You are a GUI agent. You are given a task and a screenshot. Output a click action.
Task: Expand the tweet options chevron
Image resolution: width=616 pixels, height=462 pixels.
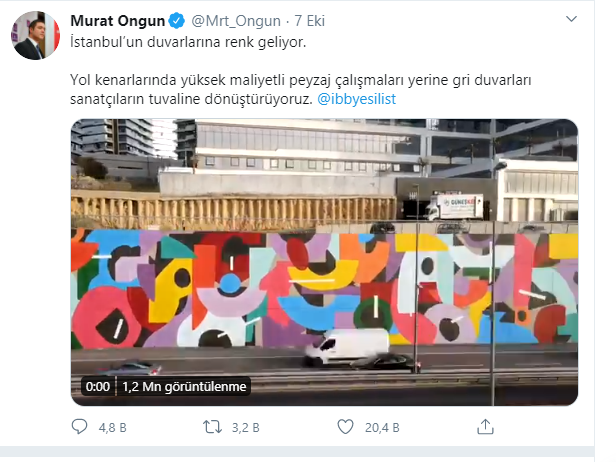[571, 19]
